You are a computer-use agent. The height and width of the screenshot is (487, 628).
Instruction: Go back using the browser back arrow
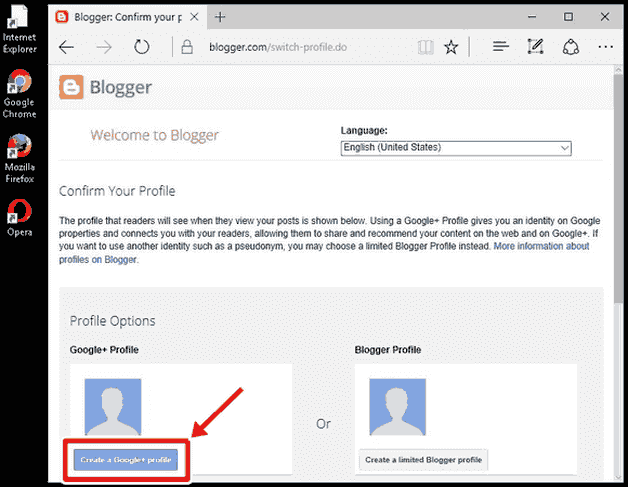[x=66, y=47]
